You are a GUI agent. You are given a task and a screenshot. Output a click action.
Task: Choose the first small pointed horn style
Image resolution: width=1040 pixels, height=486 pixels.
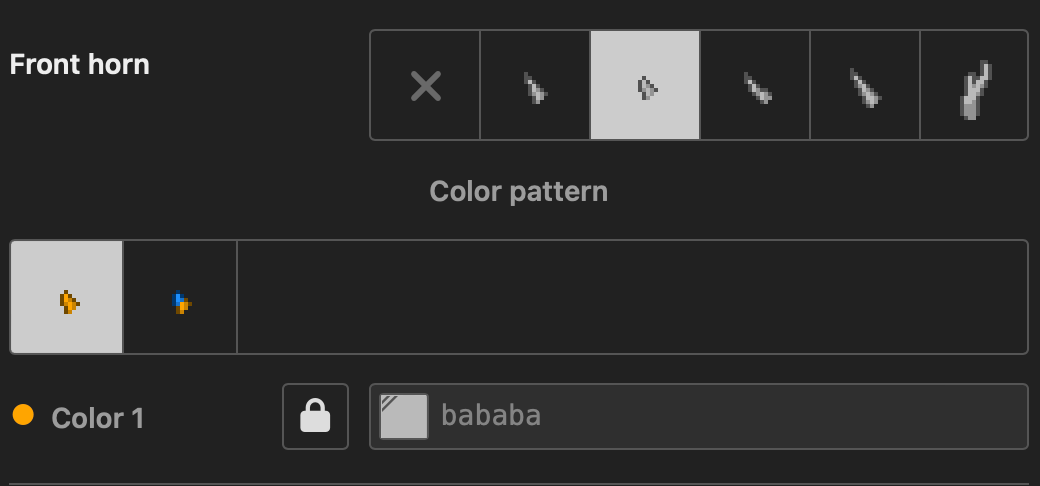[x=535, y=85]
